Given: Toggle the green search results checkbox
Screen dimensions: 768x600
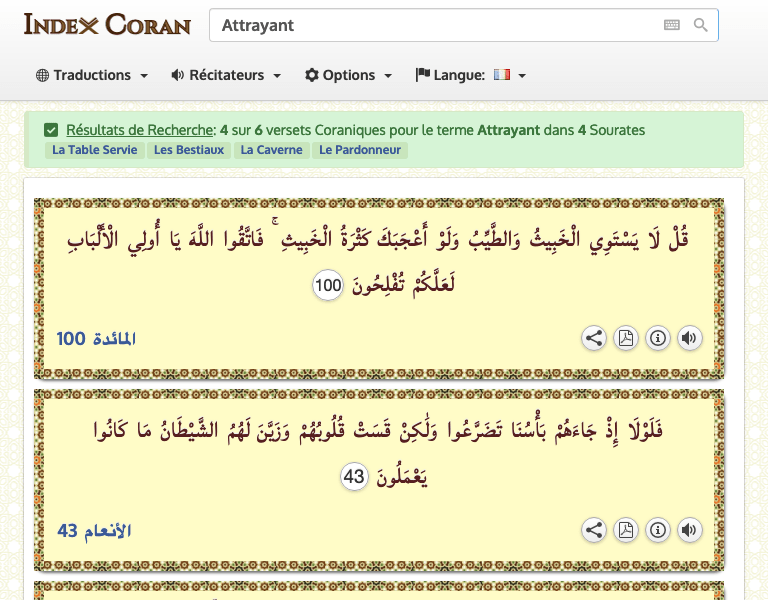Looking at the screenshot, I should 51,130.
